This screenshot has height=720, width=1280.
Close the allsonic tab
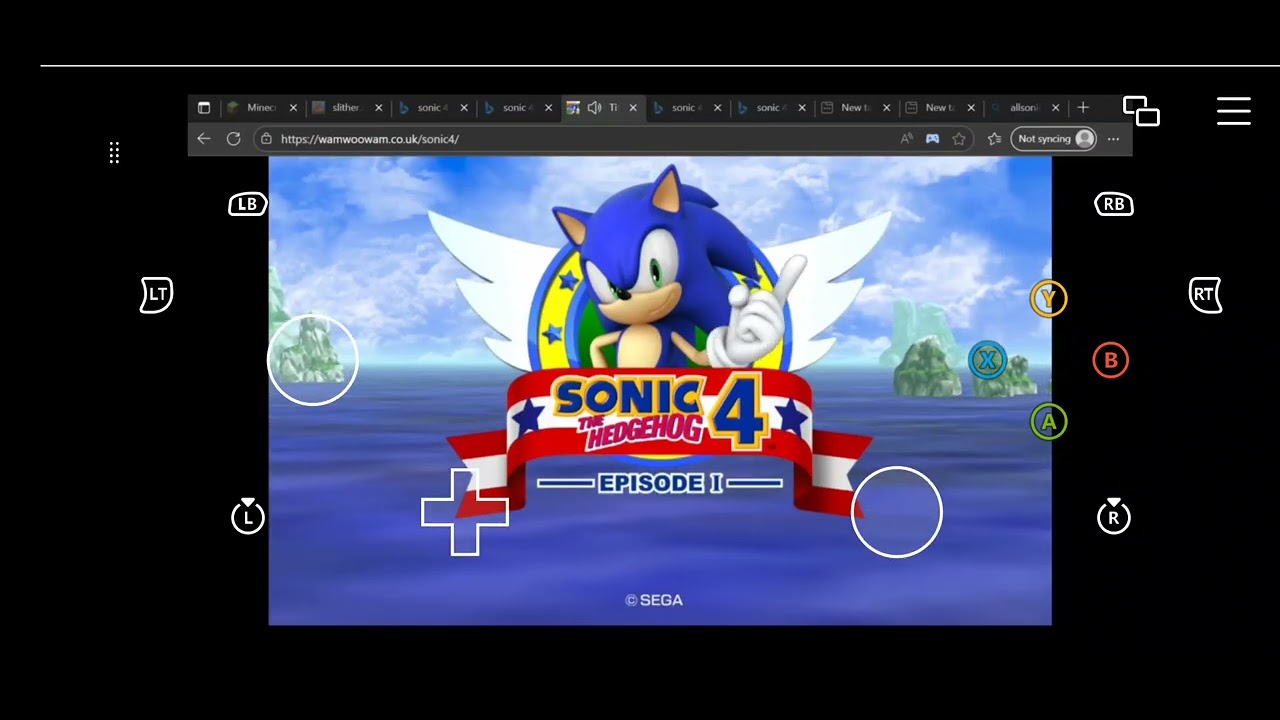point(1056,108)
